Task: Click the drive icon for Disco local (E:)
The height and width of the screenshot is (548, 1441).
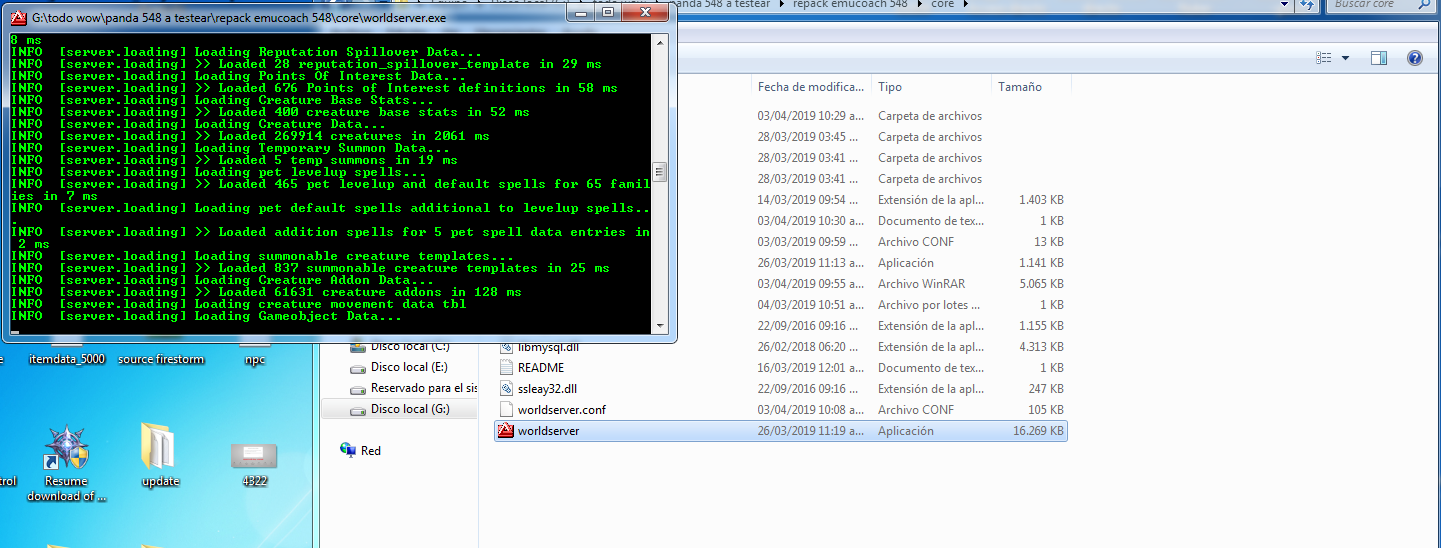Action: [x=360, y=368]
